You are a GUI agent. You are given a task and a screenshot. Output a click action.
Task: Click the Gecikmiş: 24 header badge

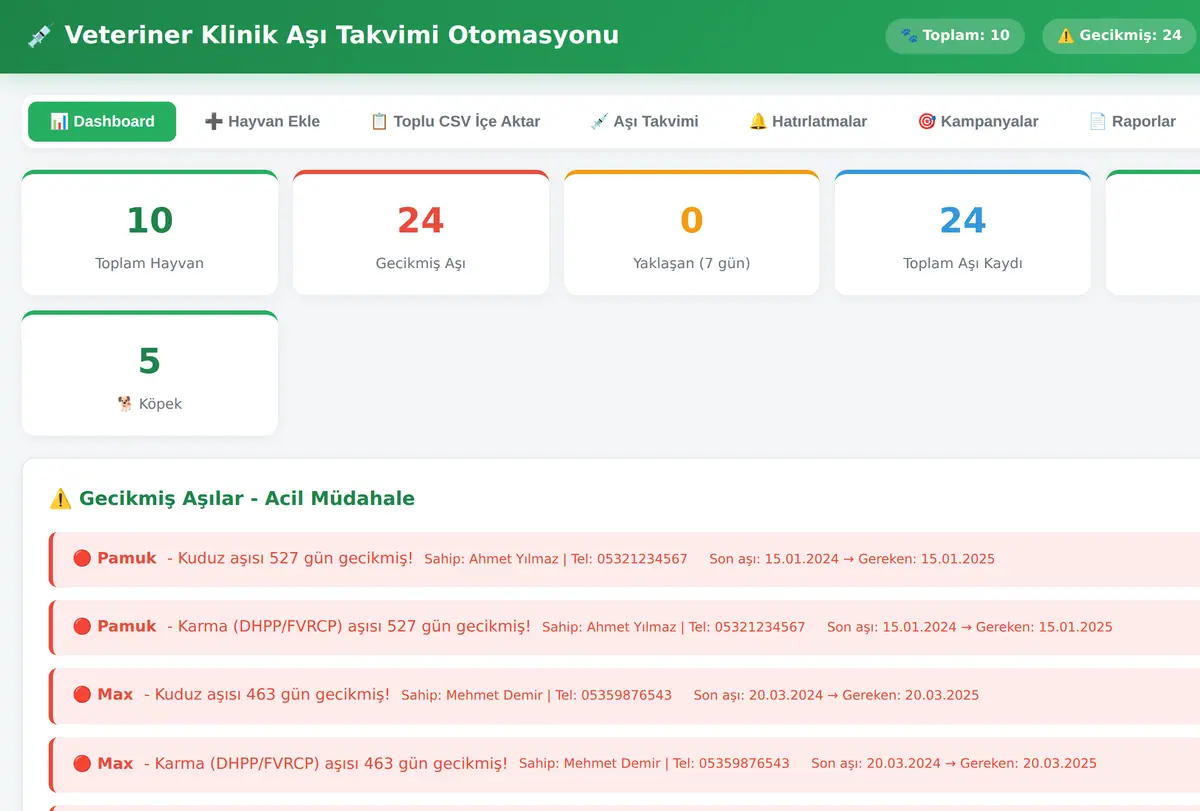(x=1120, y=36)
